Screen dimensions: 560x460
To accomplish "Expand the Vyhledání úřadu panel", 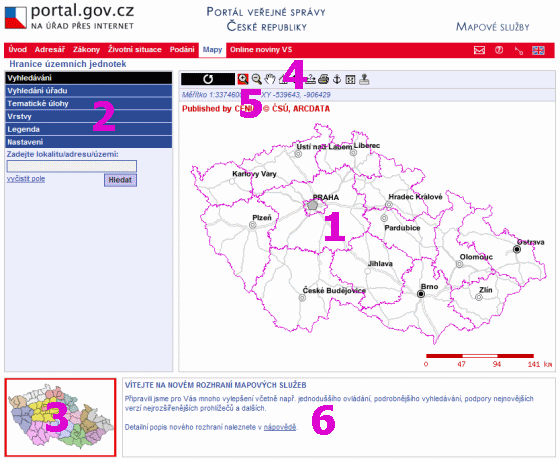I will (89, 91).
